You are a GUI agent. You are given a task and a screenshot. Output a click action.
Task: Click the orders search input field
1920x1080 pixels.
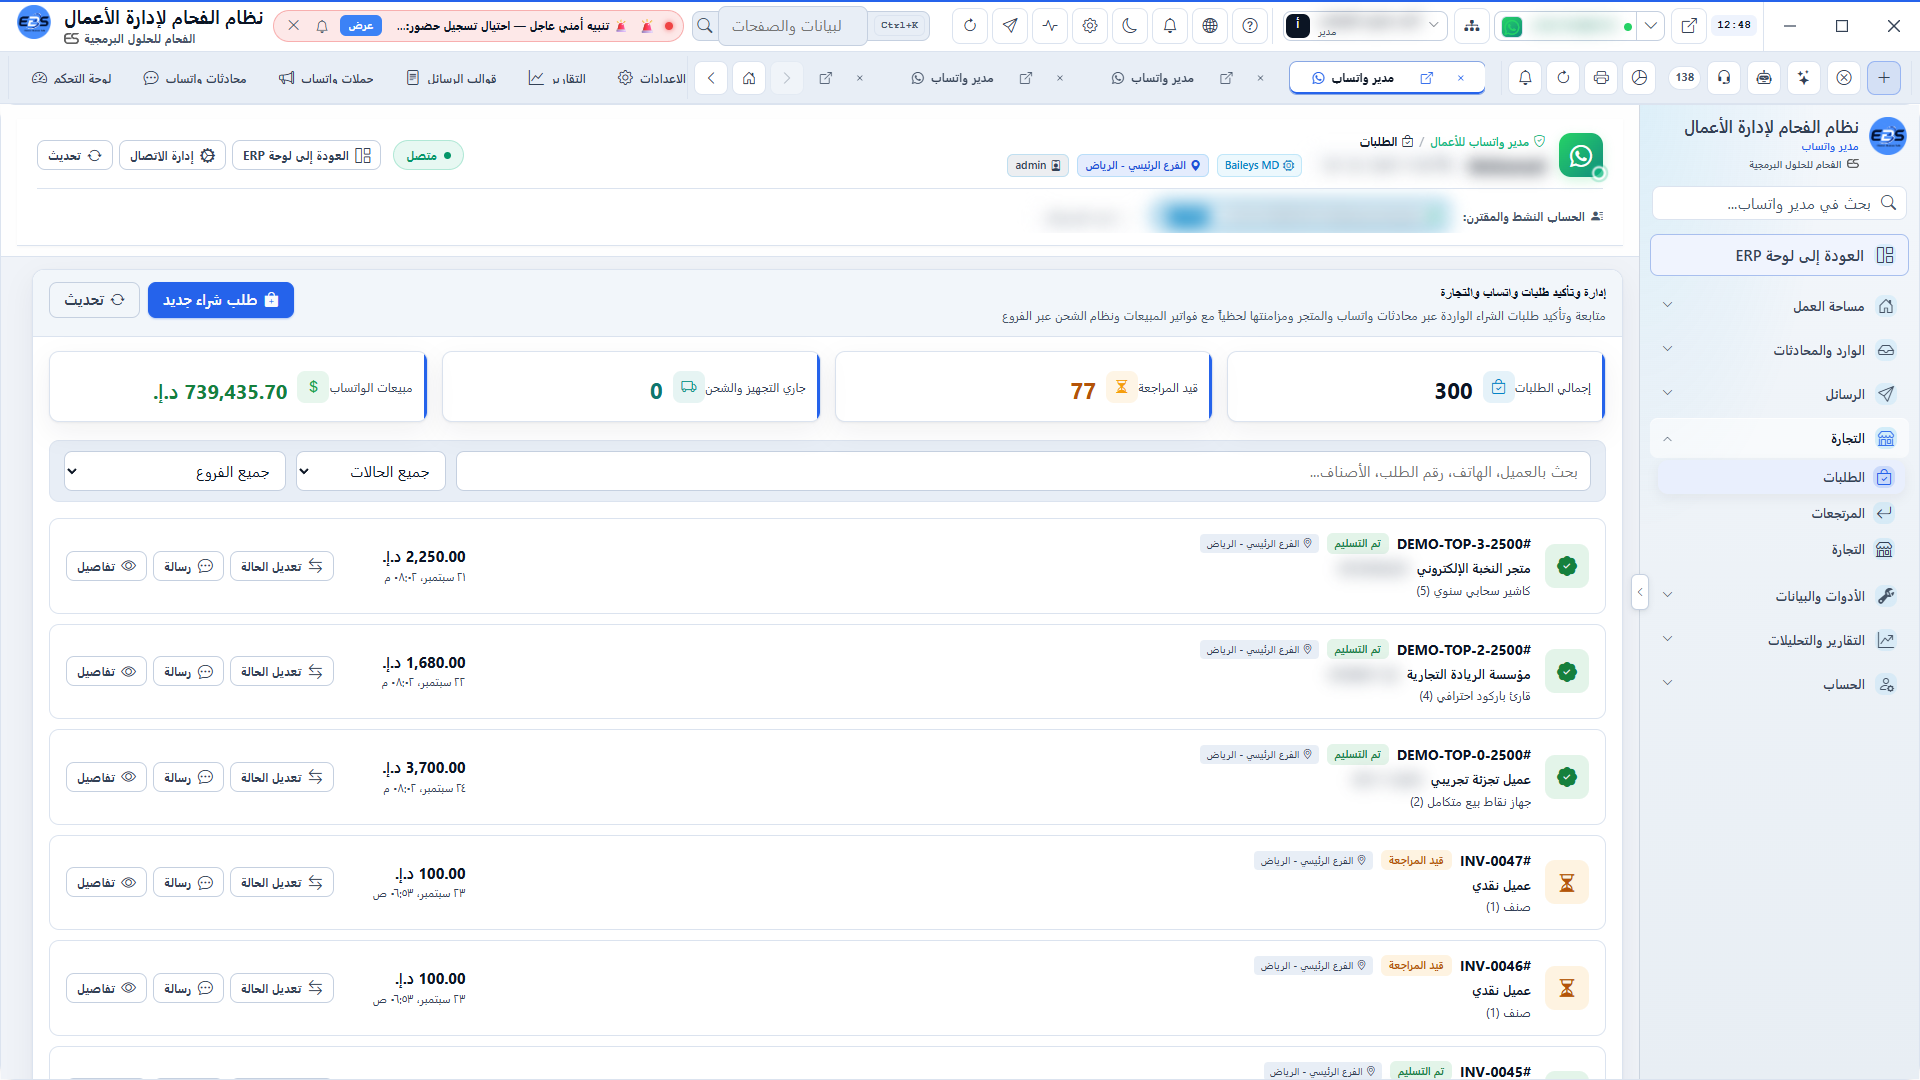[x=1023, y=471]
